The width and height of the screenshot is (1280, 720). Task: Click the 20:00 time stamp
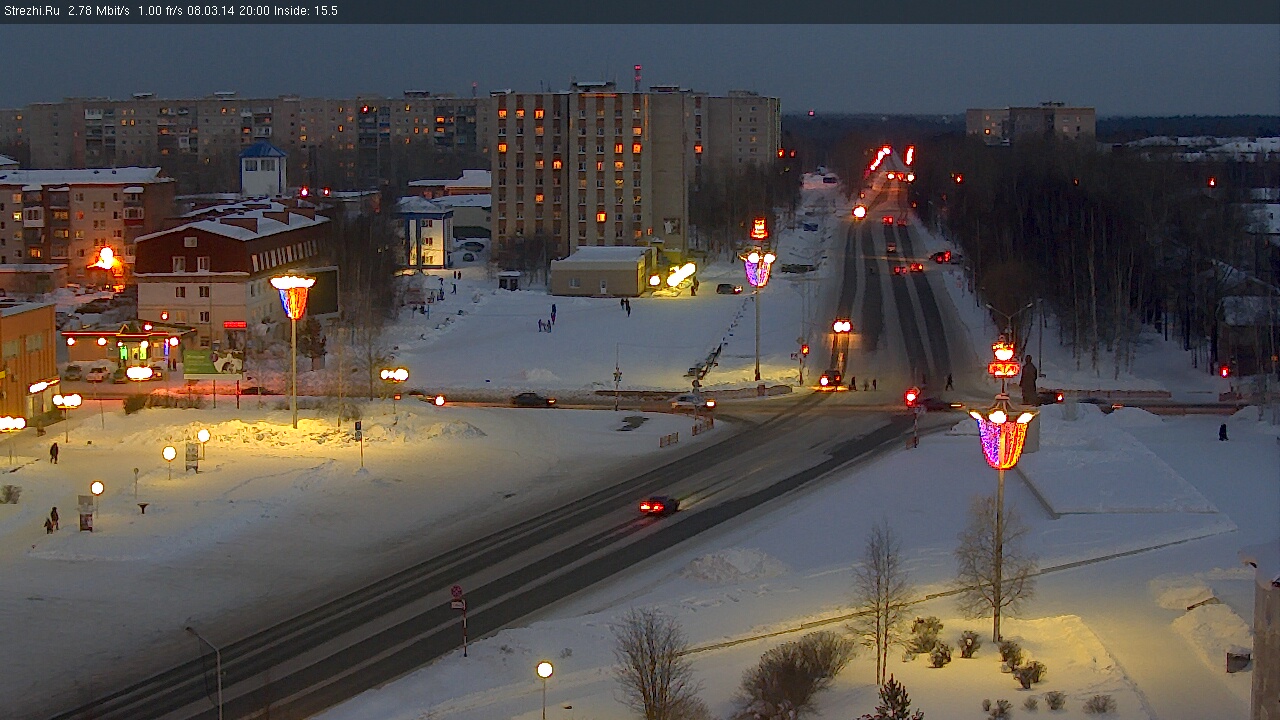[x=255, y=11]
